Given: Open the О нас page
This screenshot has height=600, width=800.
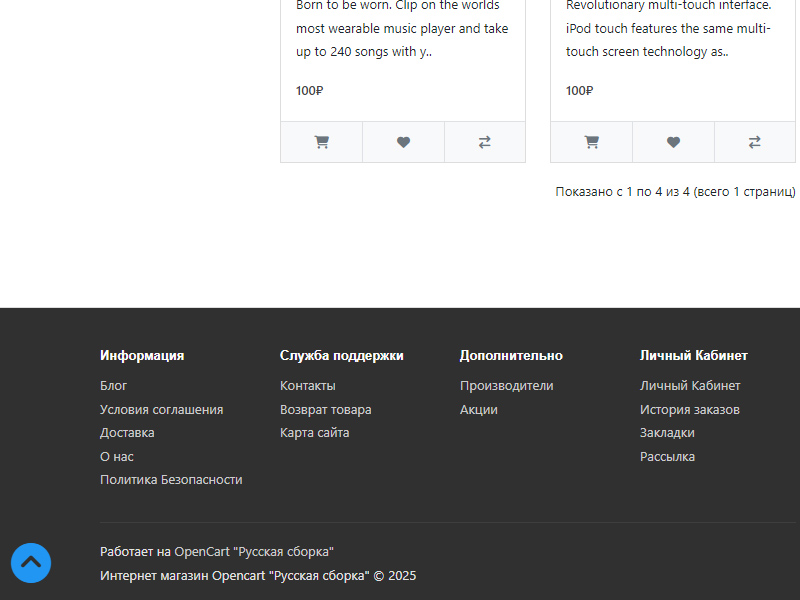Looking at the screenshot, I should pos(116,457).
